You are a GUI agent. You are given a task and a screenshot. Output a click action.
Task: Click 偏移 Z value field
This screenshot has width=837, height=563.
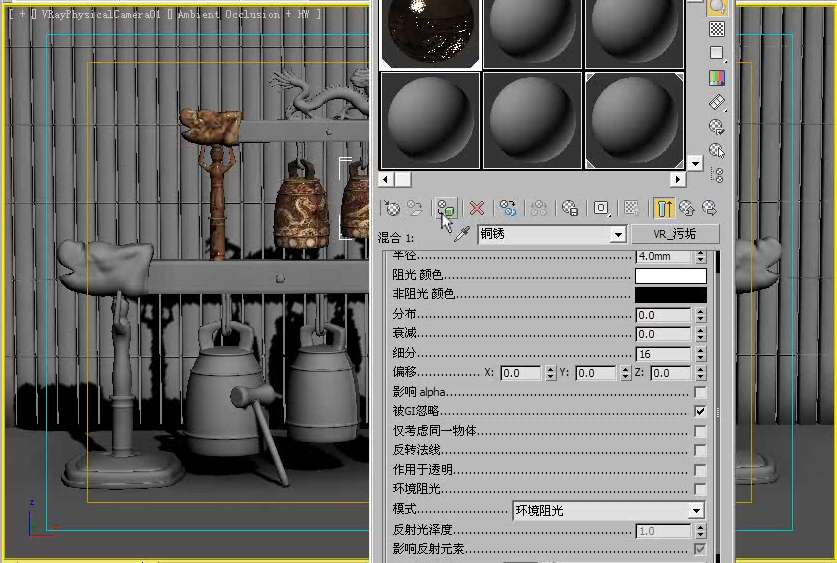tap(670, 373)
